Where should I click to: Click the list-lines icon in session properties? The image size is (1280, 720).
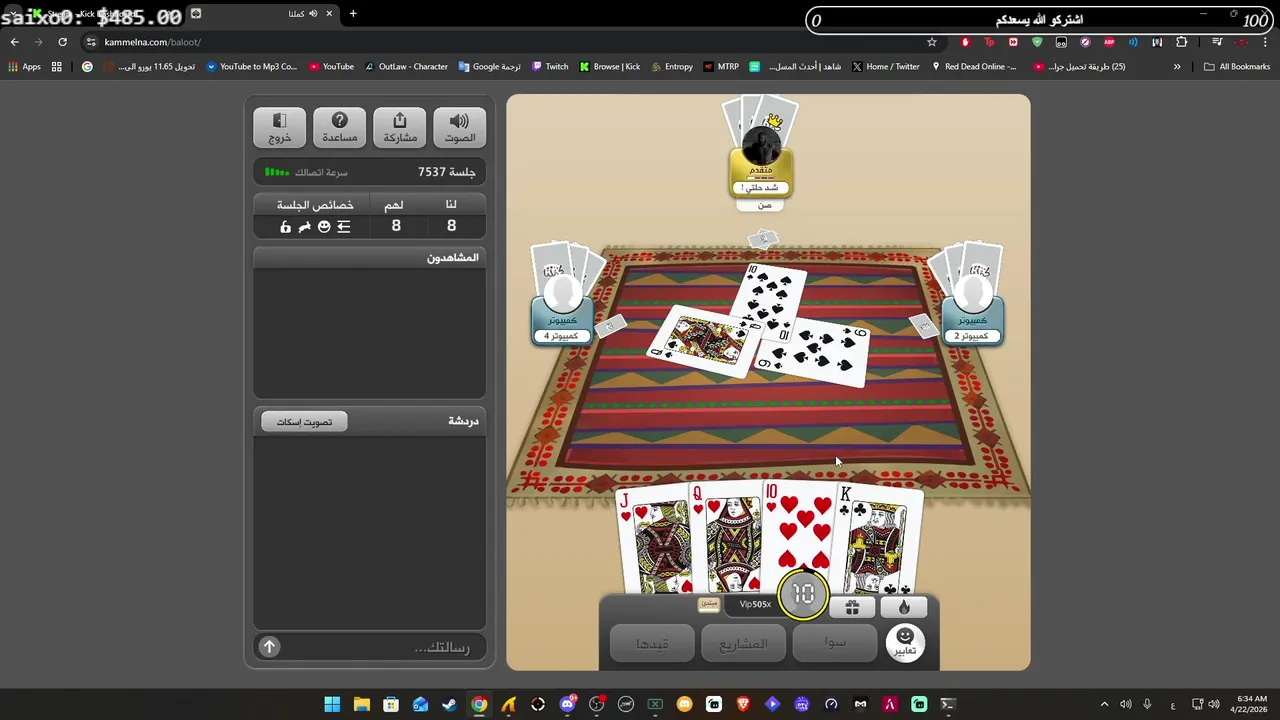coord(343,227)
